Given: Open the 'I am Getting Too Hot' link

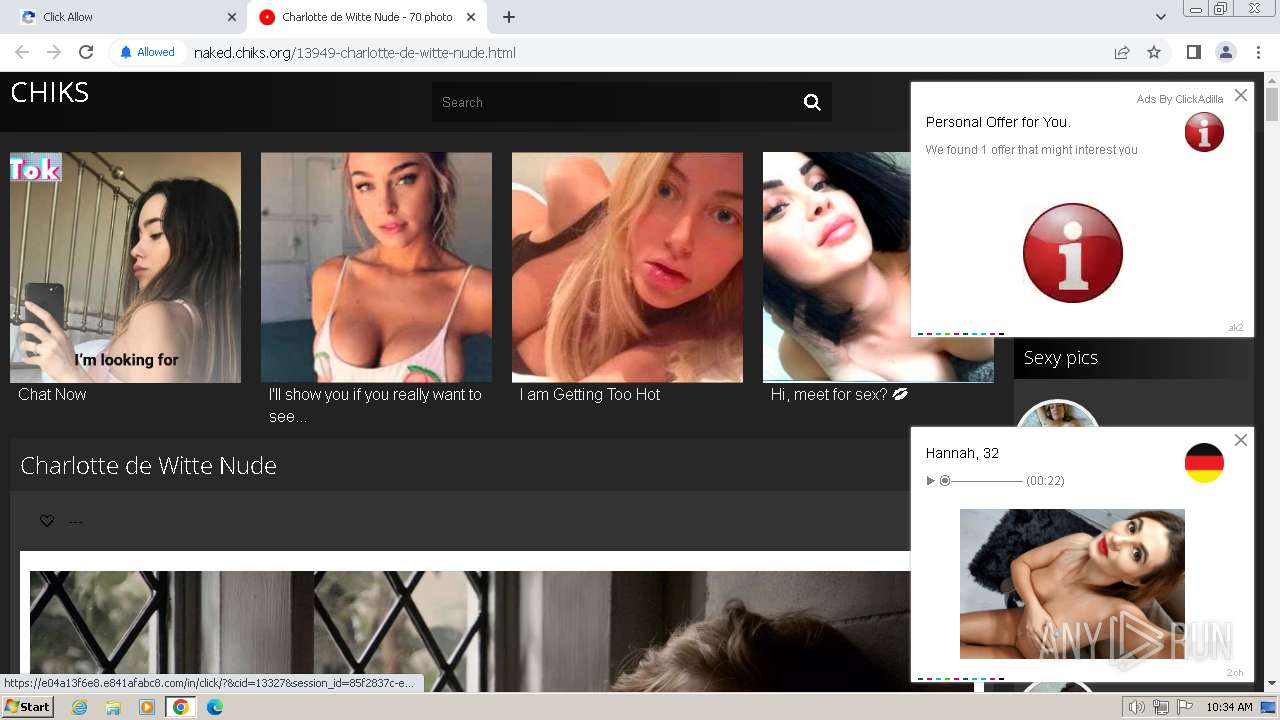Looking at the screenshot, I should click(590, 394).
